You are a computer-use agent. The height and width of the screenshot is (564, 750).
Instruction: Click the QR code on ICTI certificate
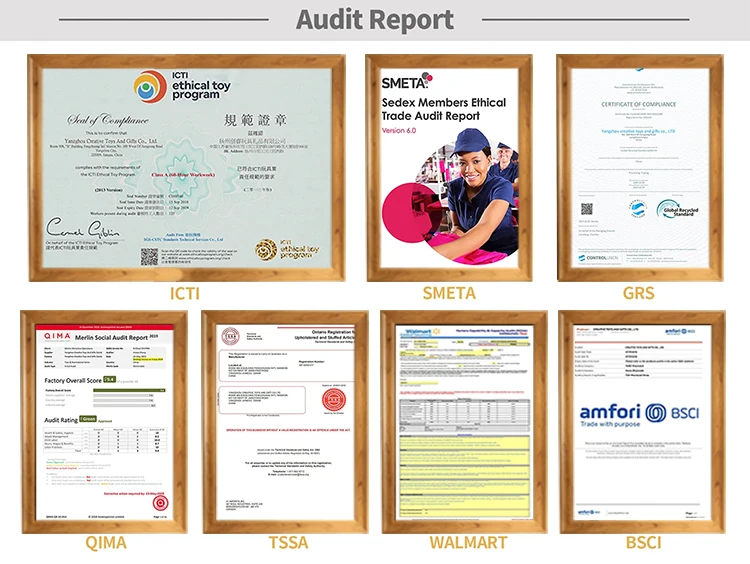(149, 256)
